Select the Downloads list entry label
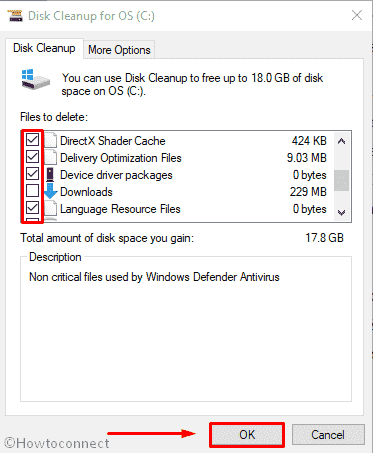This screenshot has width=373, height=453. (x=86, y=192)
